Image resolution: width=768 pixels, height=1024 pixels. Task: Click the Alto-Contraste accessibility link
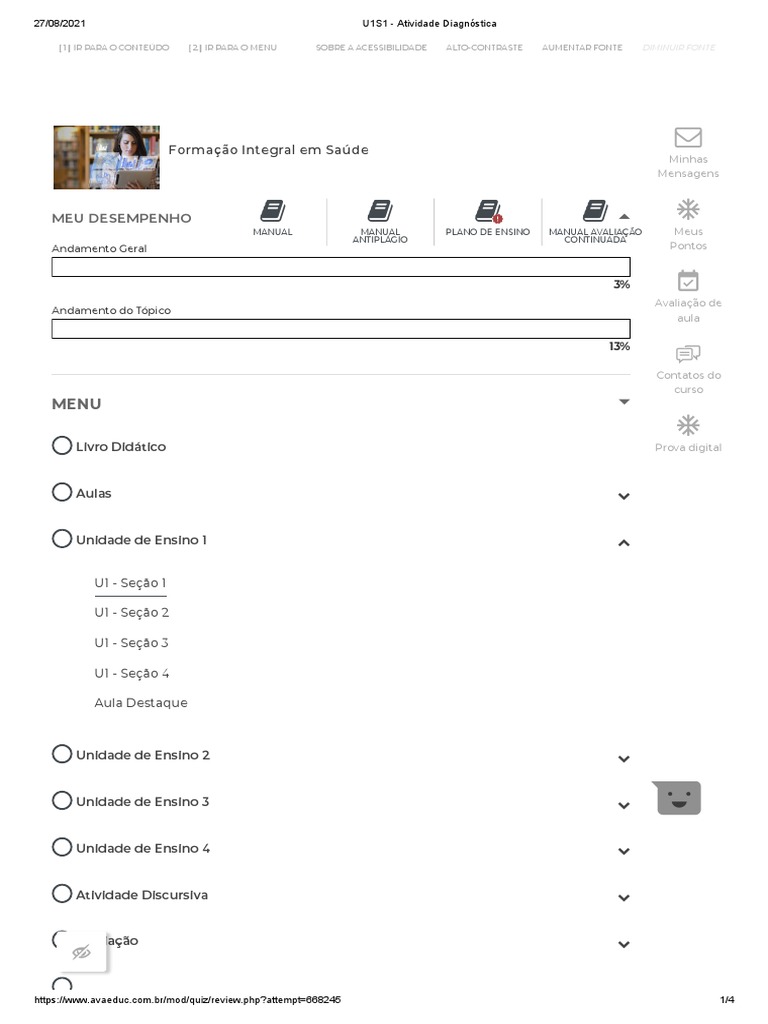pos(484,48)
